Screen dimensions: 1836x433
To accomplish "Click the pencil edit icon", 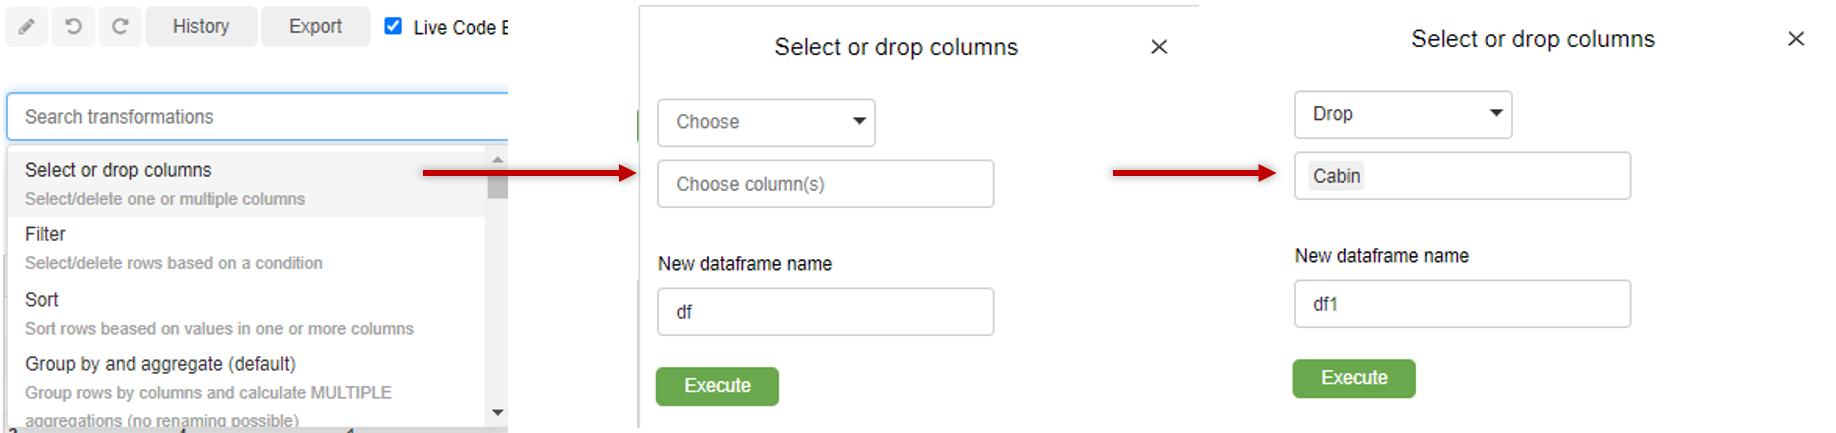I will click(27, 27).
